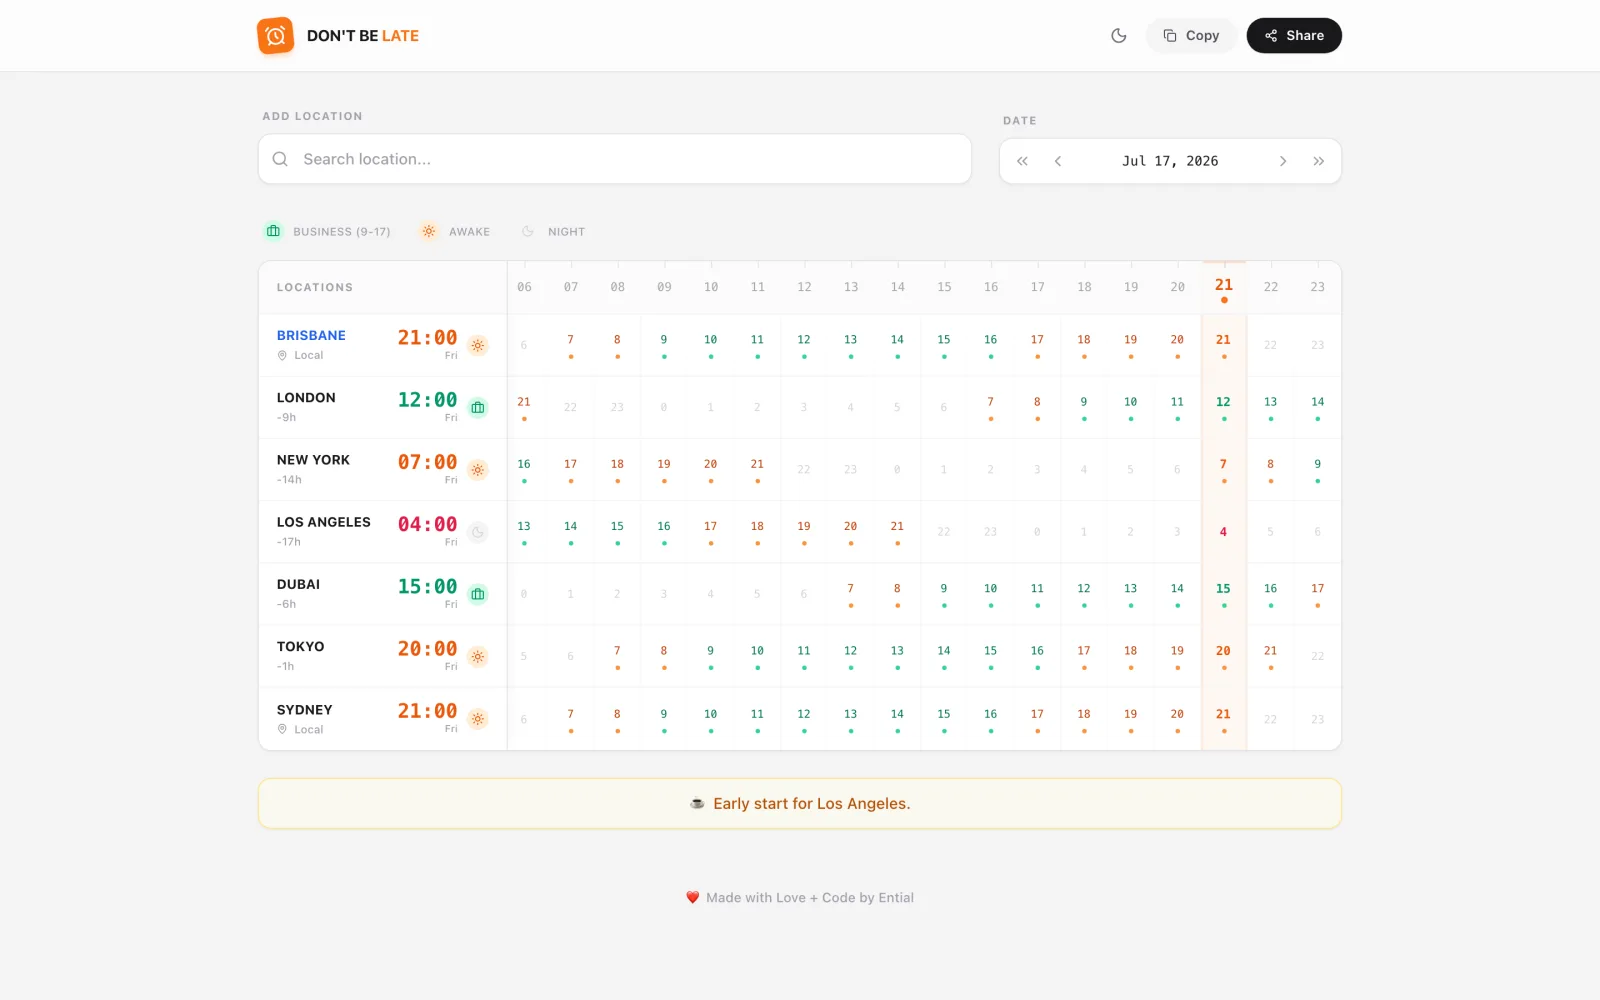This screenshot has height=1000, width=1600.
Task: Go back one day with left chevron
Action: pyautogui.click(x=1058, y=161)
